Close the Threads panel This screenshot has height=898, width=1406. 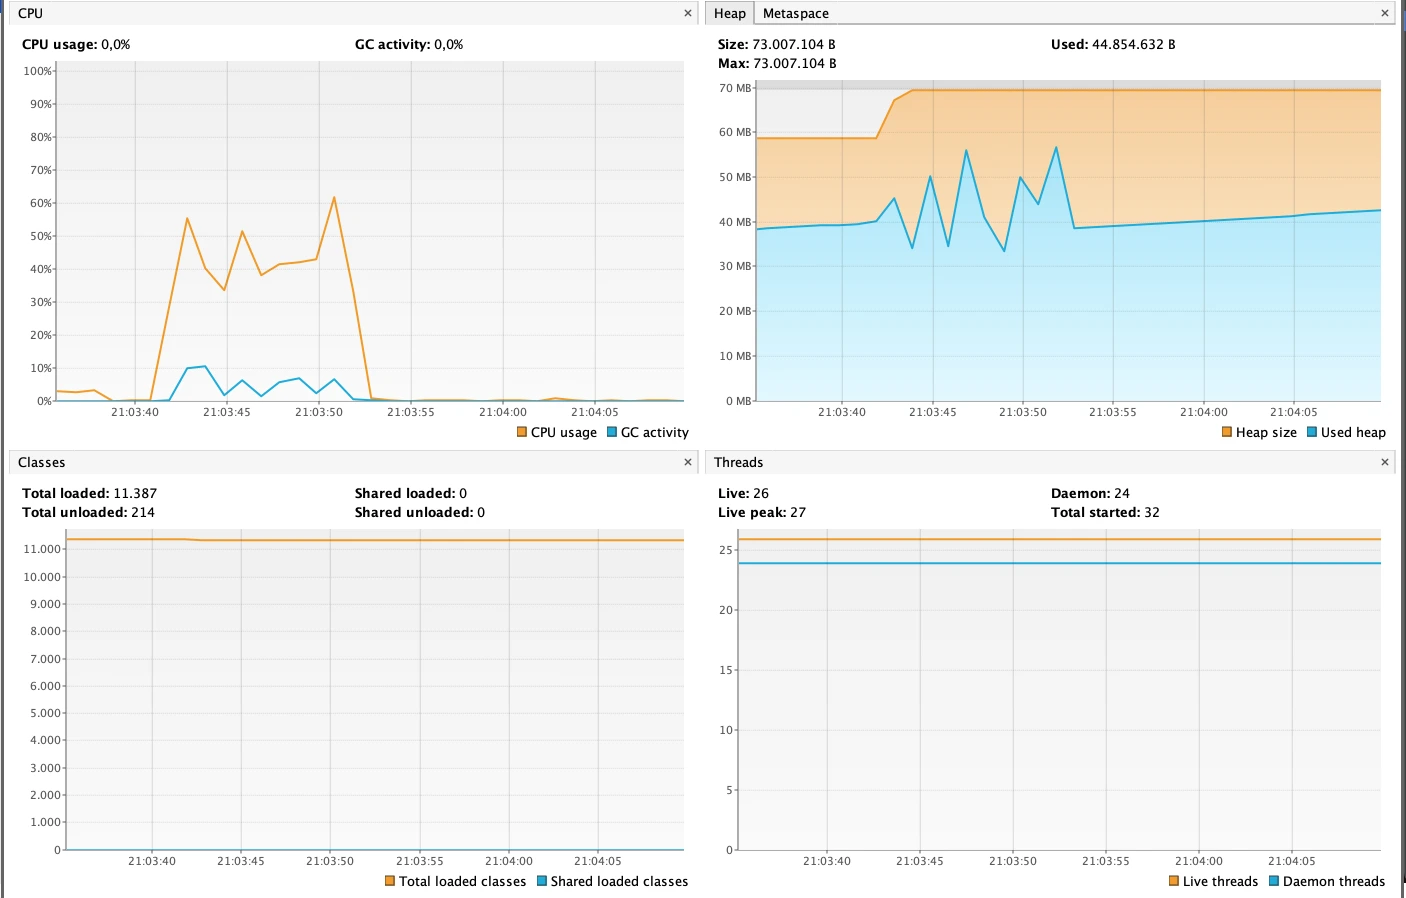[1385, 462]
